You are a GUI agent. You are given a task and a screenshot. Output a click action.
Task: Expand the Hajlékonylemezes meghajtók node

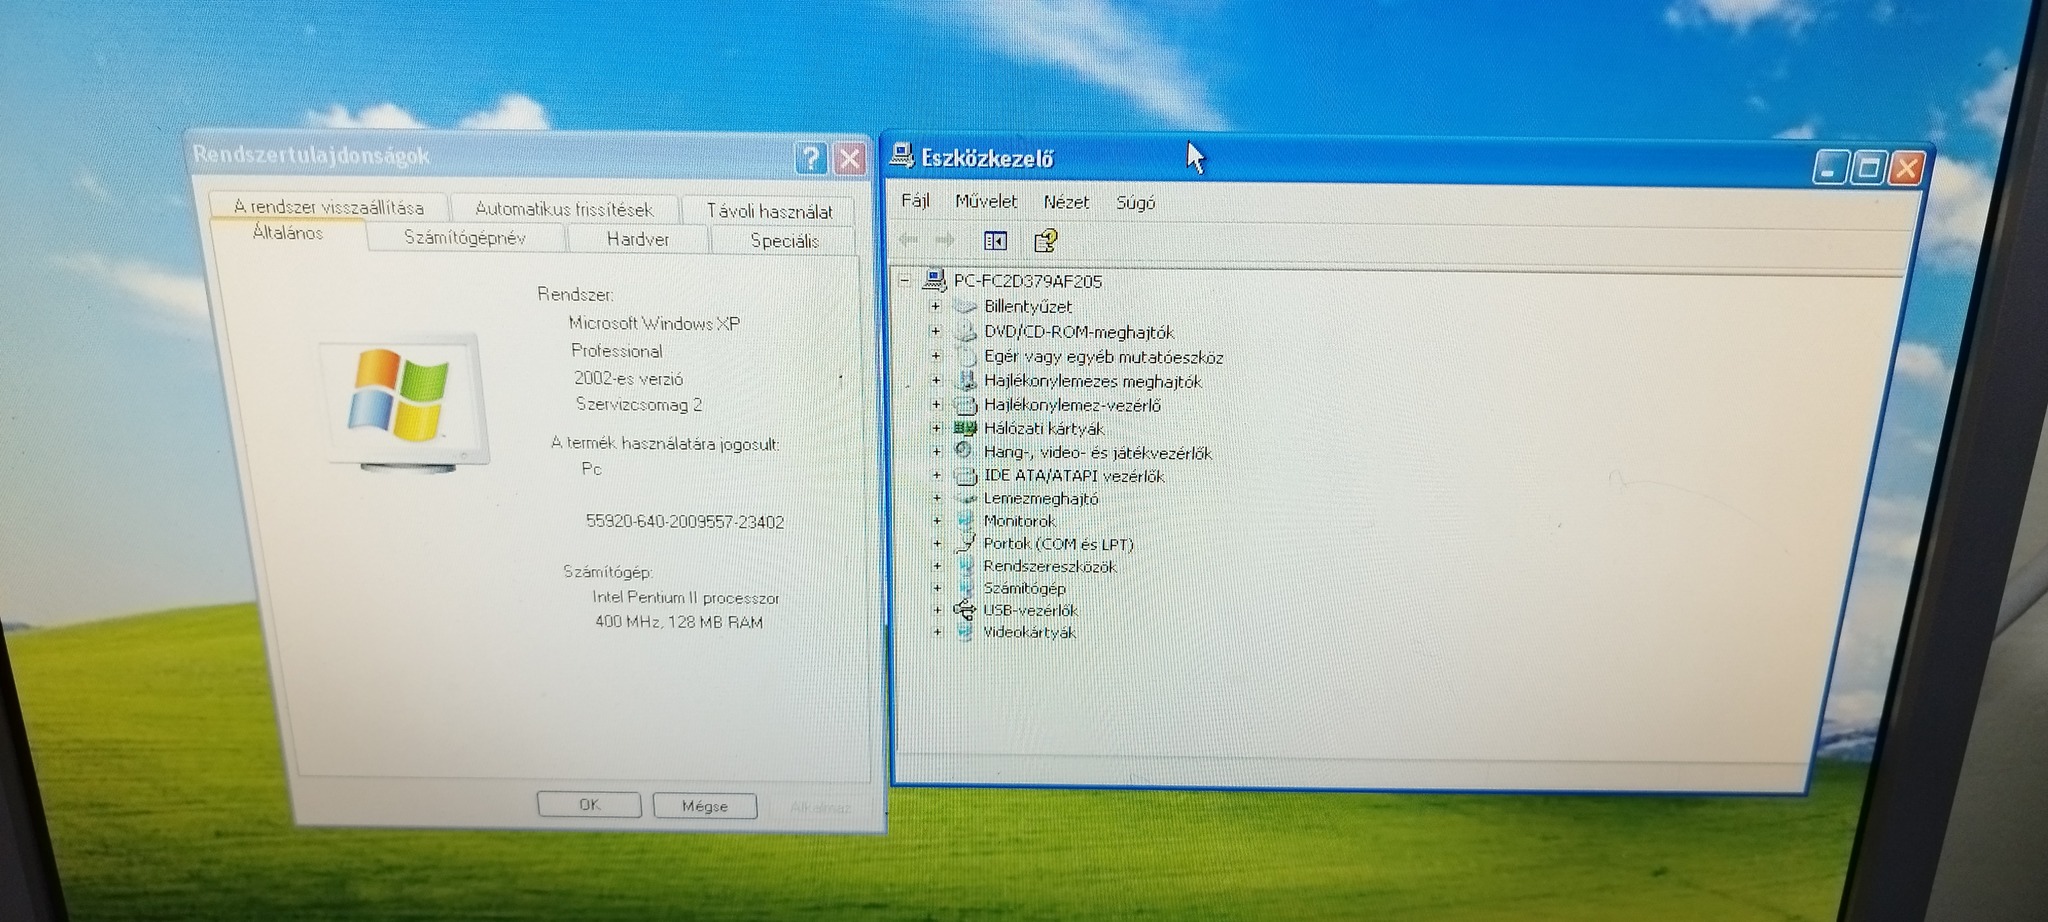click(937, 380)
